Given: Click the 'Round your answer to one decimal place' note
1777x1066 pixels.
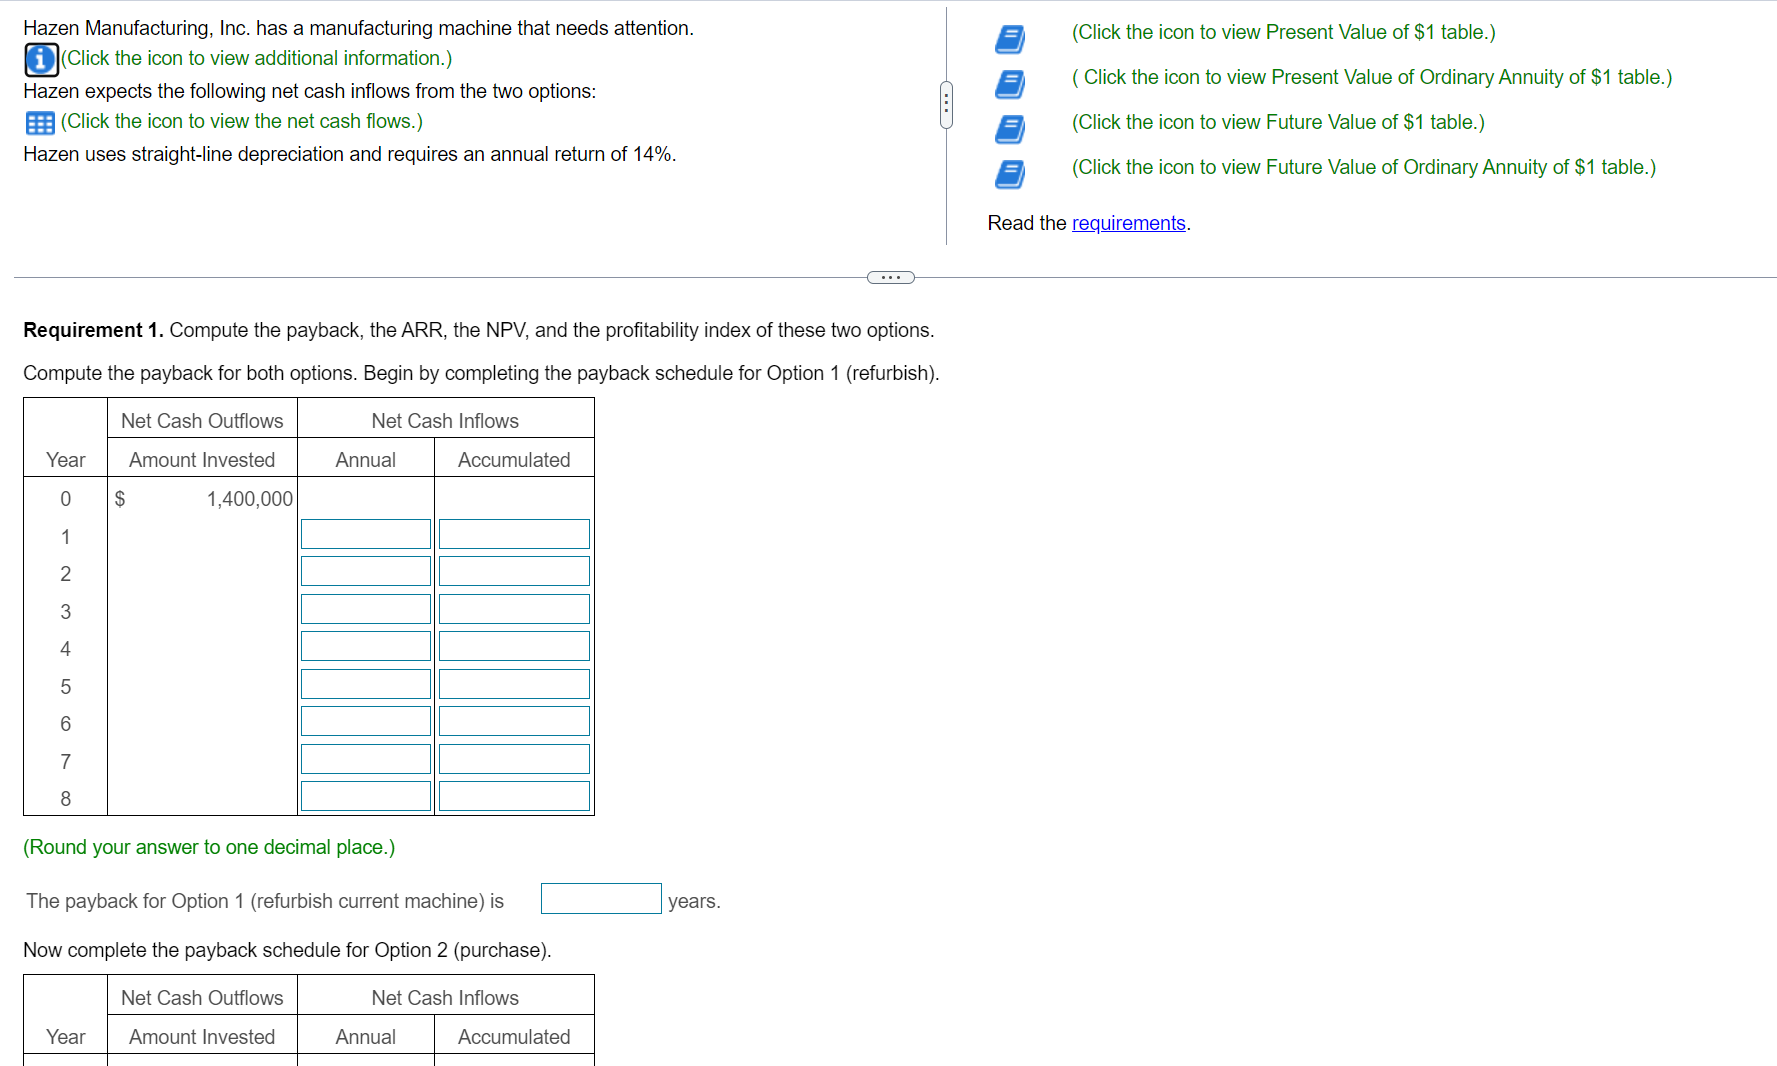Looking at the screenshot, I should 209,847.
